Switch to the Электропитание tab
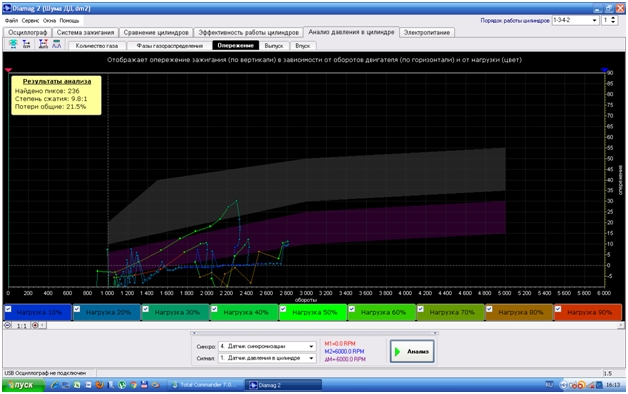Screen dimensions: 628x394 [x=427, y=32]
